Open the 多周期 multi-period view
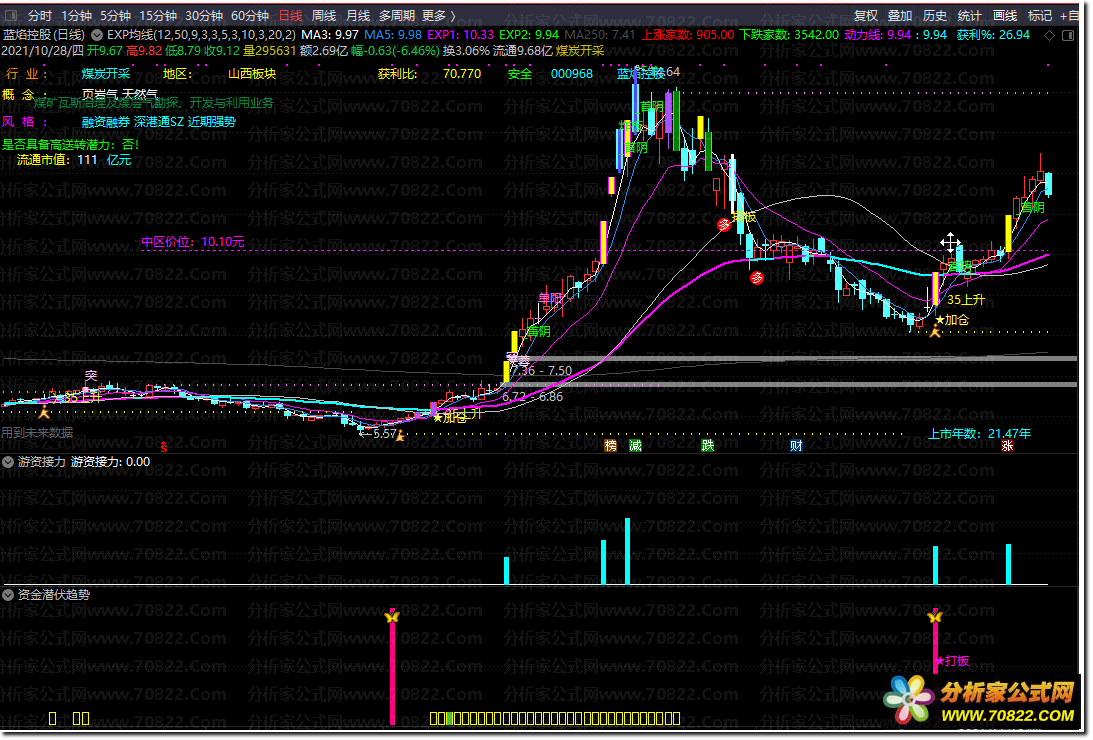 click(x=397, y=15)
